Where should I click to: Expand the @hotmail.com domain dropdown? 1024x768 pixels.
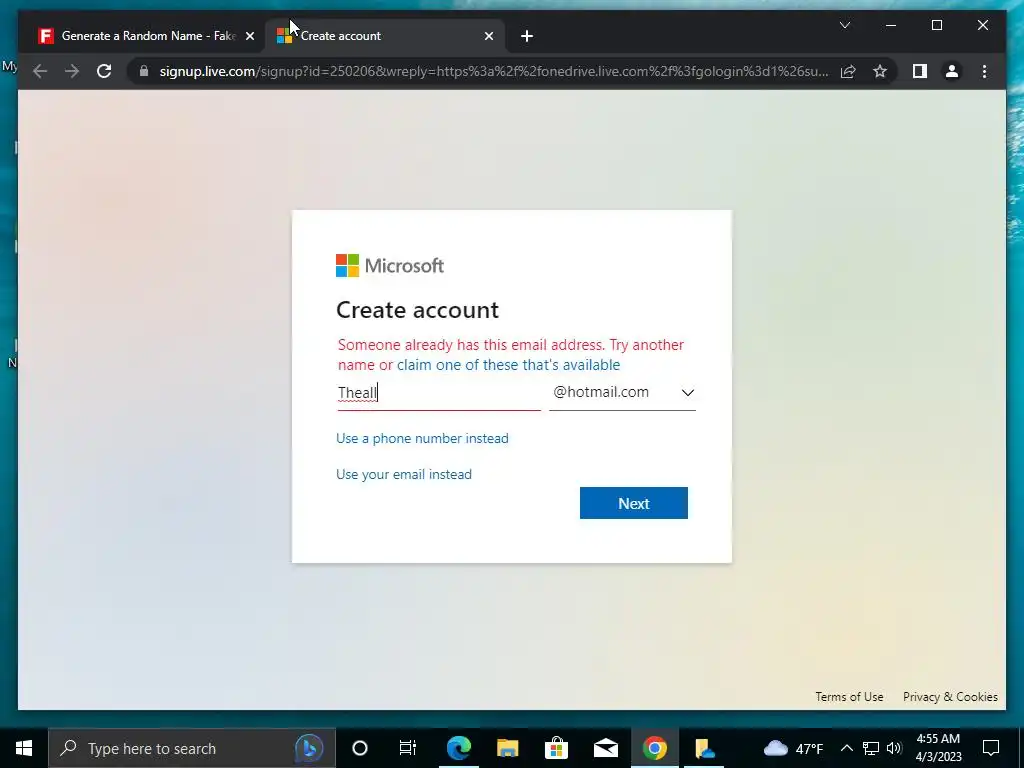click(622, 392)
